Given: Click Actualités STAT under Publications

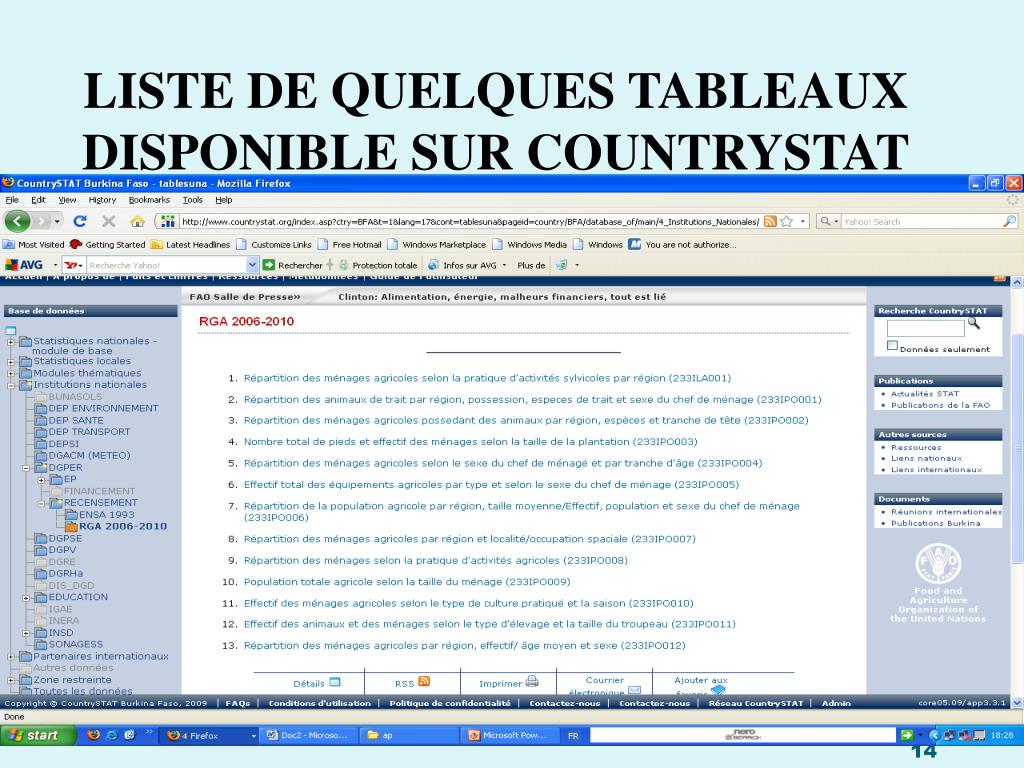Looking at the screenshot, I should [925, 394].
